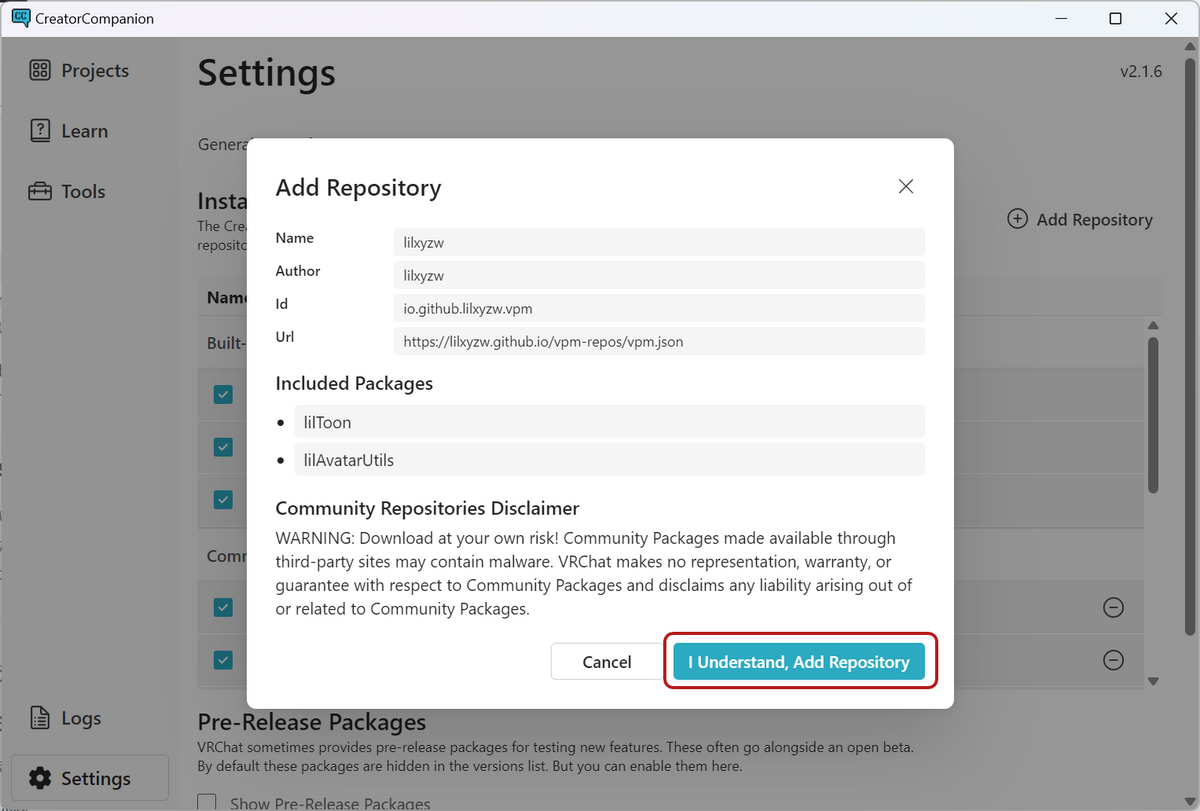Click the Settings page title
The height and width of the screenshot is (811, 1200).
pos(267,73)
